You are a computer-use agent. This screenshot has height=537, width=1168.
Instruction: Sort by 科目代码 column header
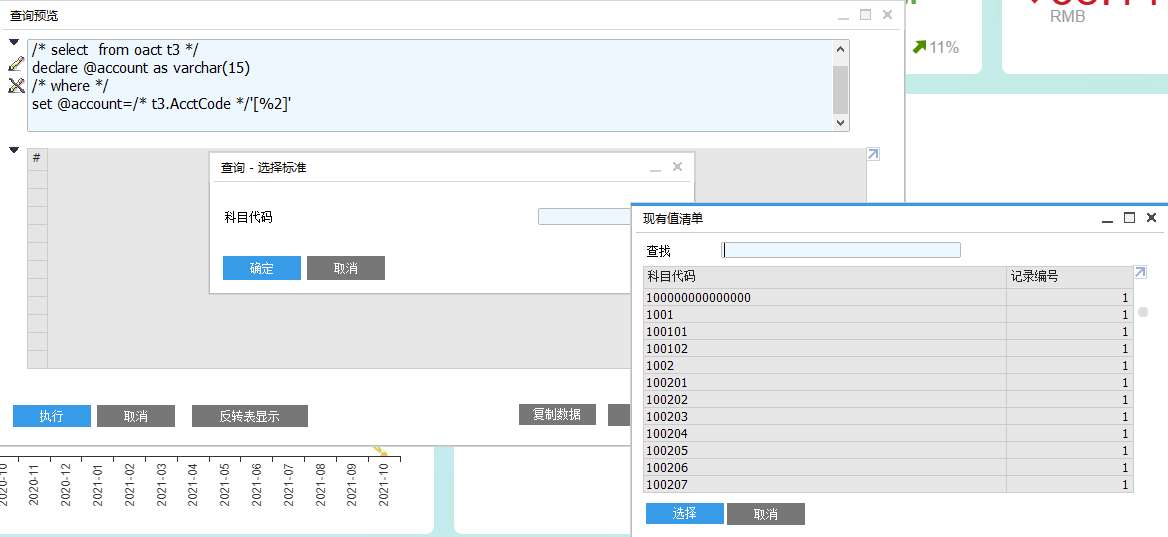click(824, 276)
